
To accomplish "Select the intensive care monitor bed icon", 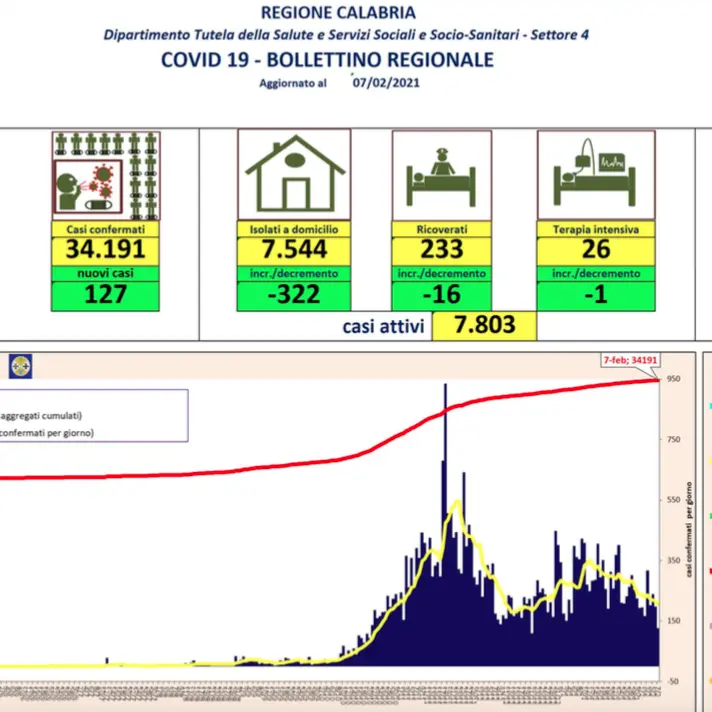I will pos(595,176).
